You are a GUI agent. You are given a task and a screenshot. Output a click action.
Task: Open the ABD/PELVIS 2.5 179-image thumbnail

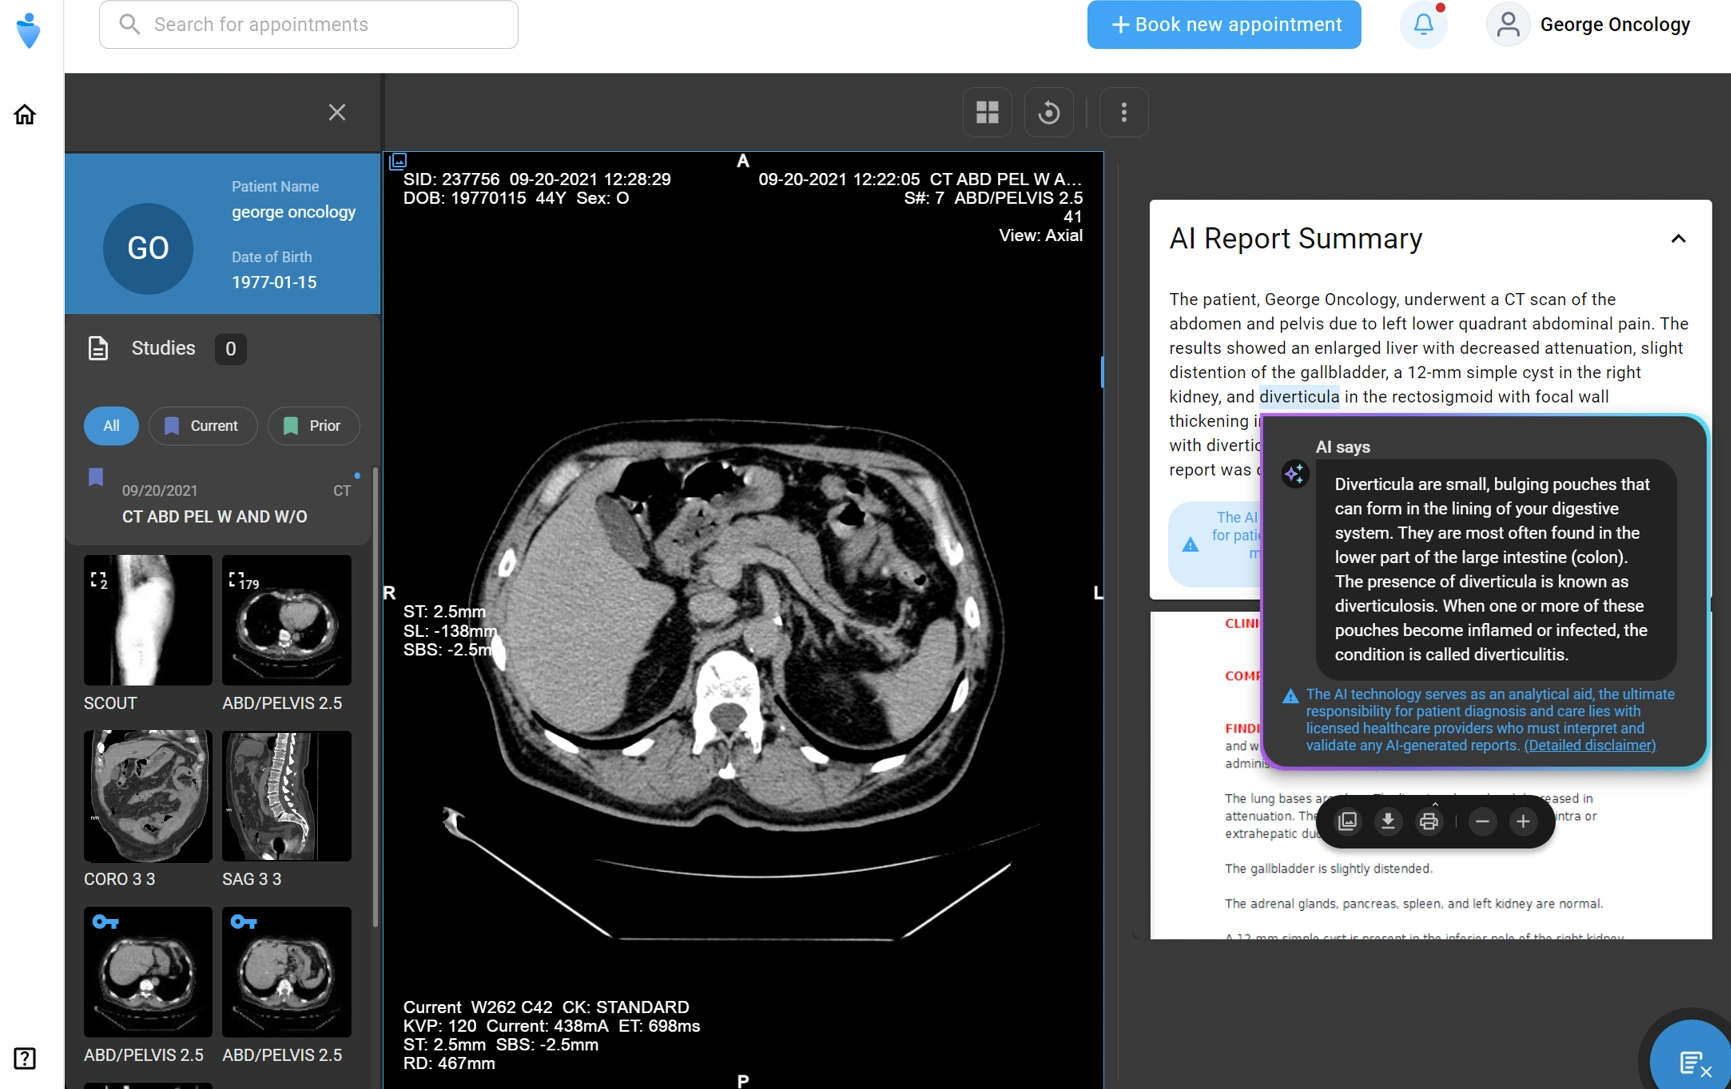pos(286,620)
